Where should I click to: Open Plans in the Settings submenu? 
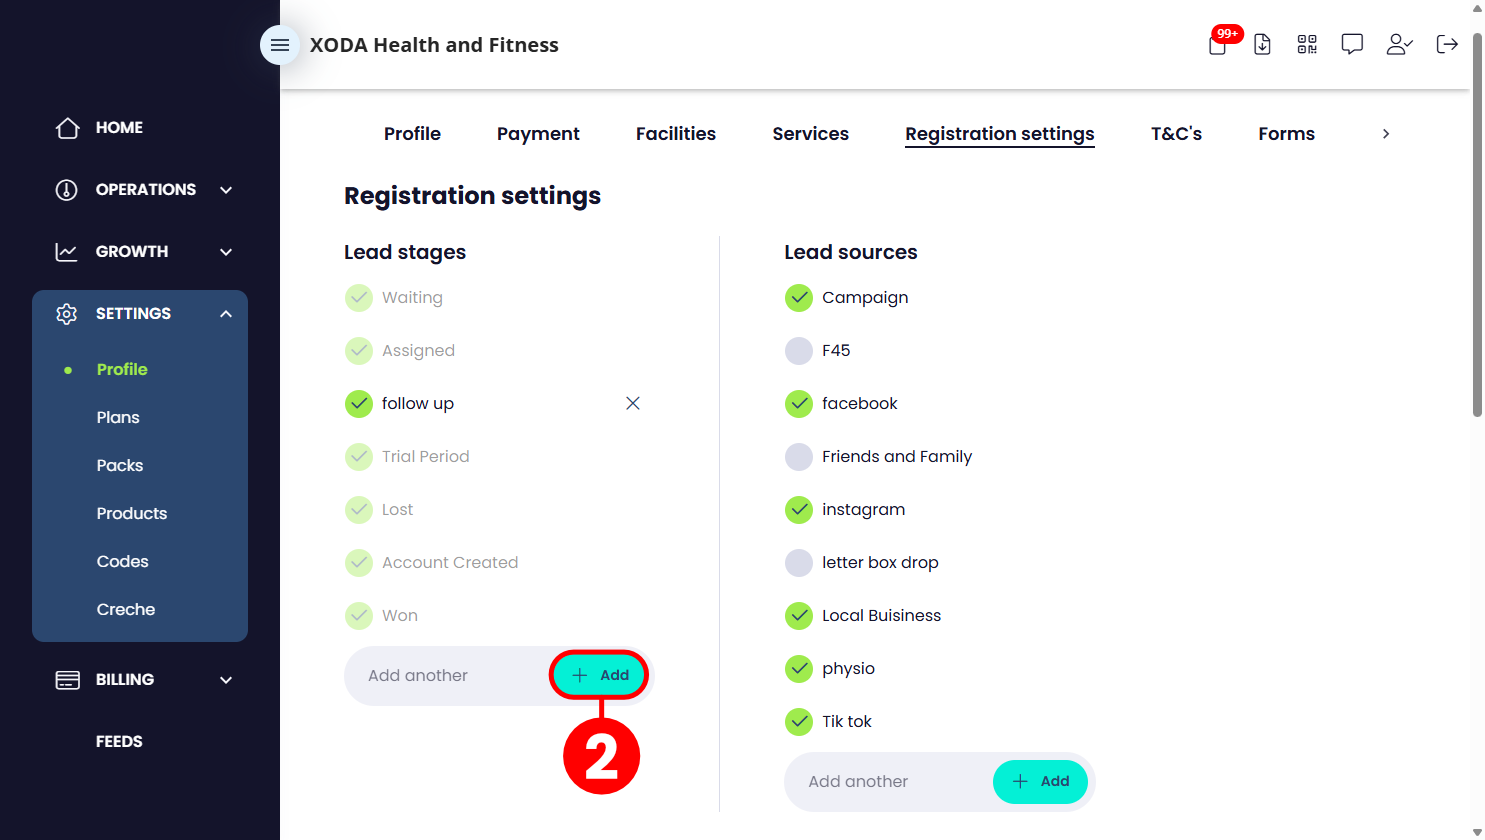pos(118,418)
